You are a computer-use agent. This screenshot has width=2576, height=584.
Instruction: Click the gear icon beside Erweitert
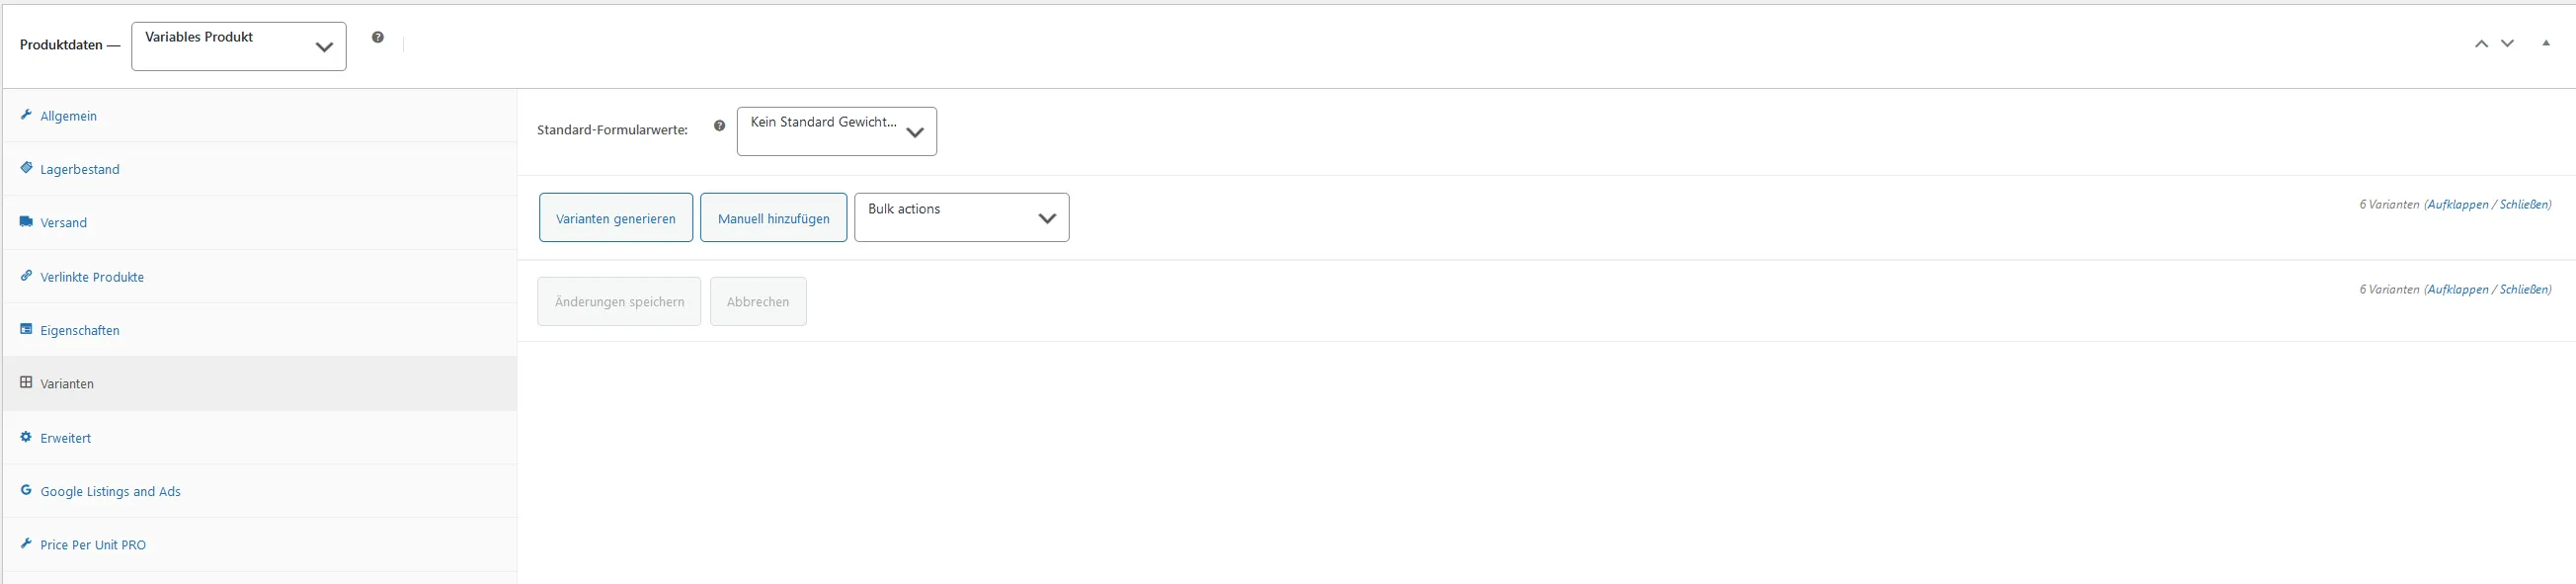click(x=26, y=437)
